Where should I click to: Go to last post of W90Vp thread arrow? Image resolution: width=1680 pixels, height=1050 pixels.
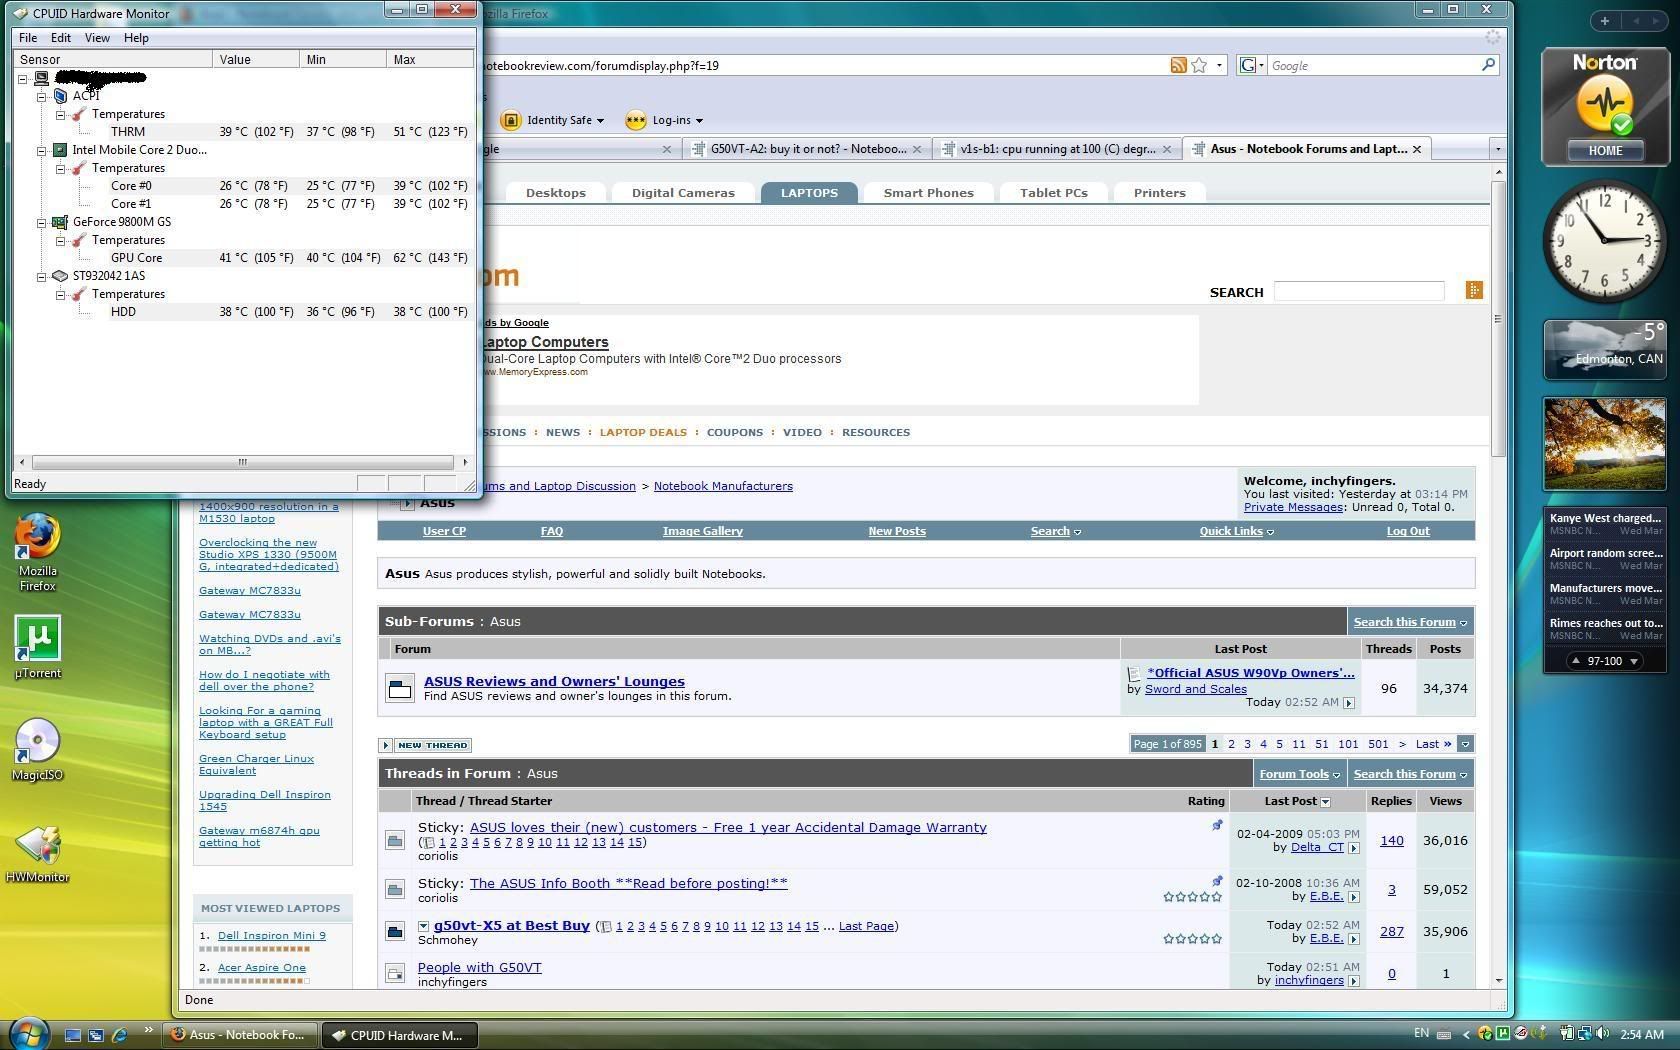tap(1348, 703)
